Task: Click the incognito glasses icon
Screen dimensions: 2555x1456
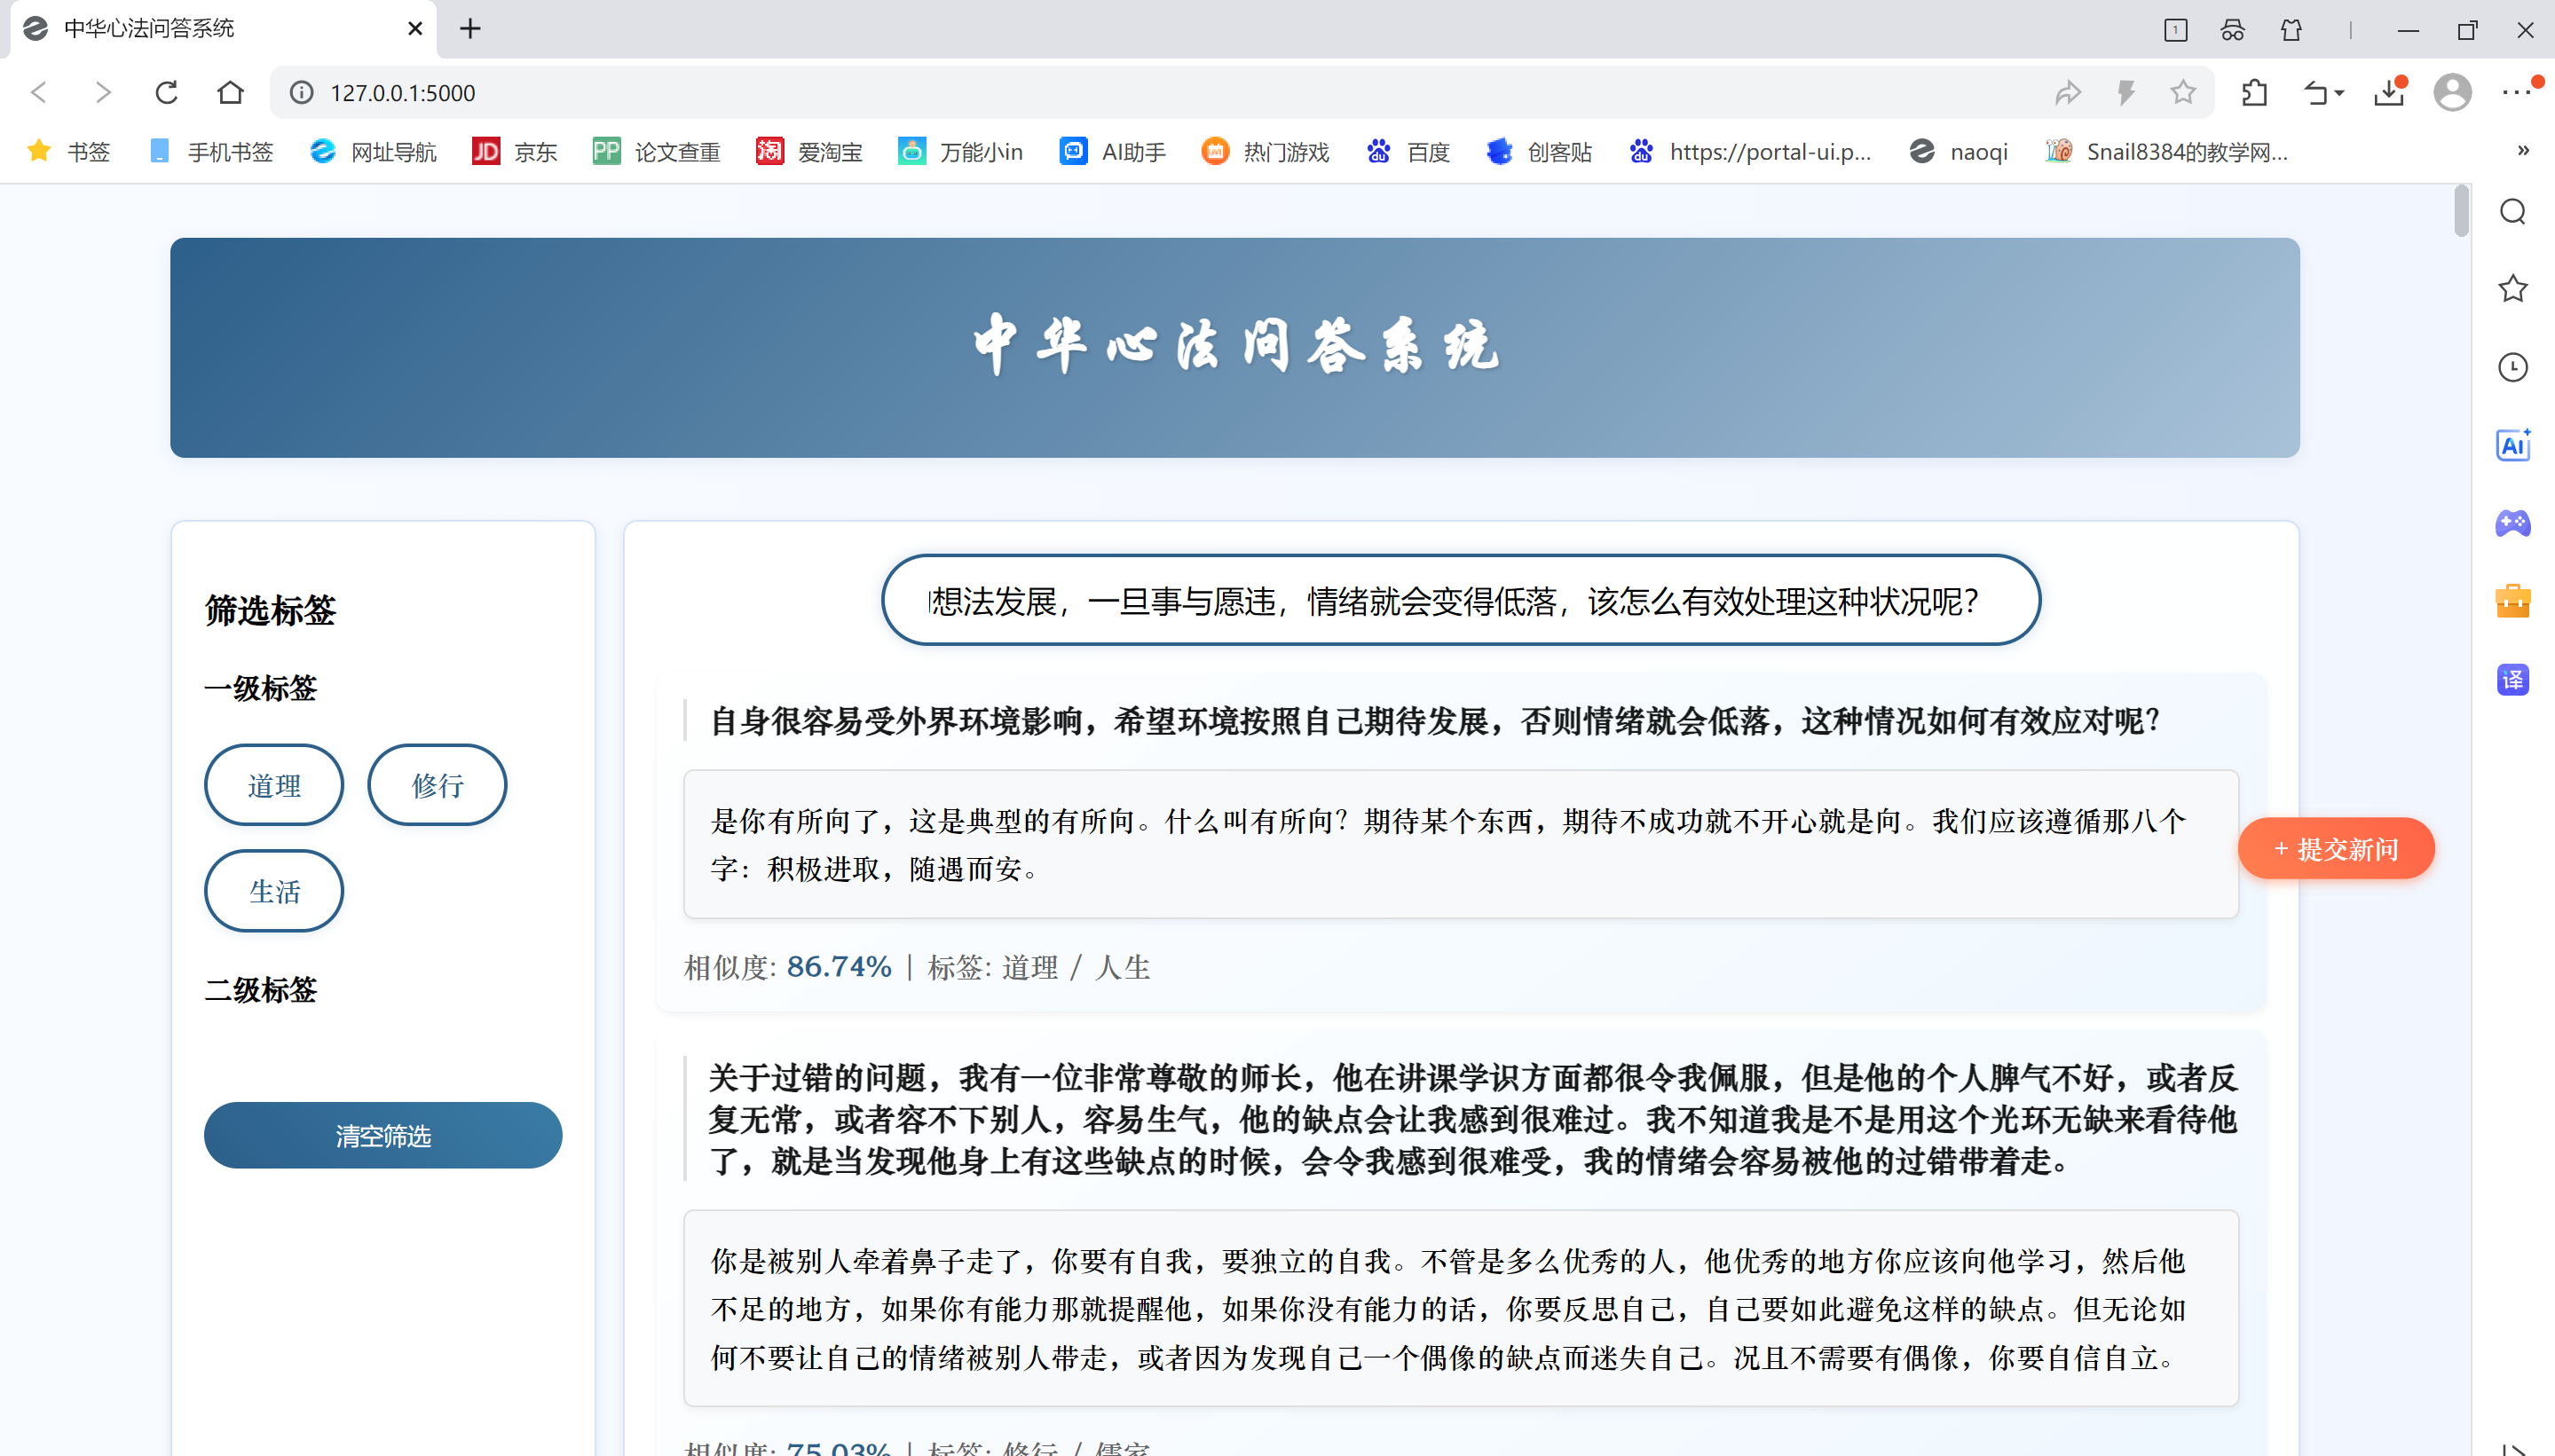Action: tap(2232, 30)
